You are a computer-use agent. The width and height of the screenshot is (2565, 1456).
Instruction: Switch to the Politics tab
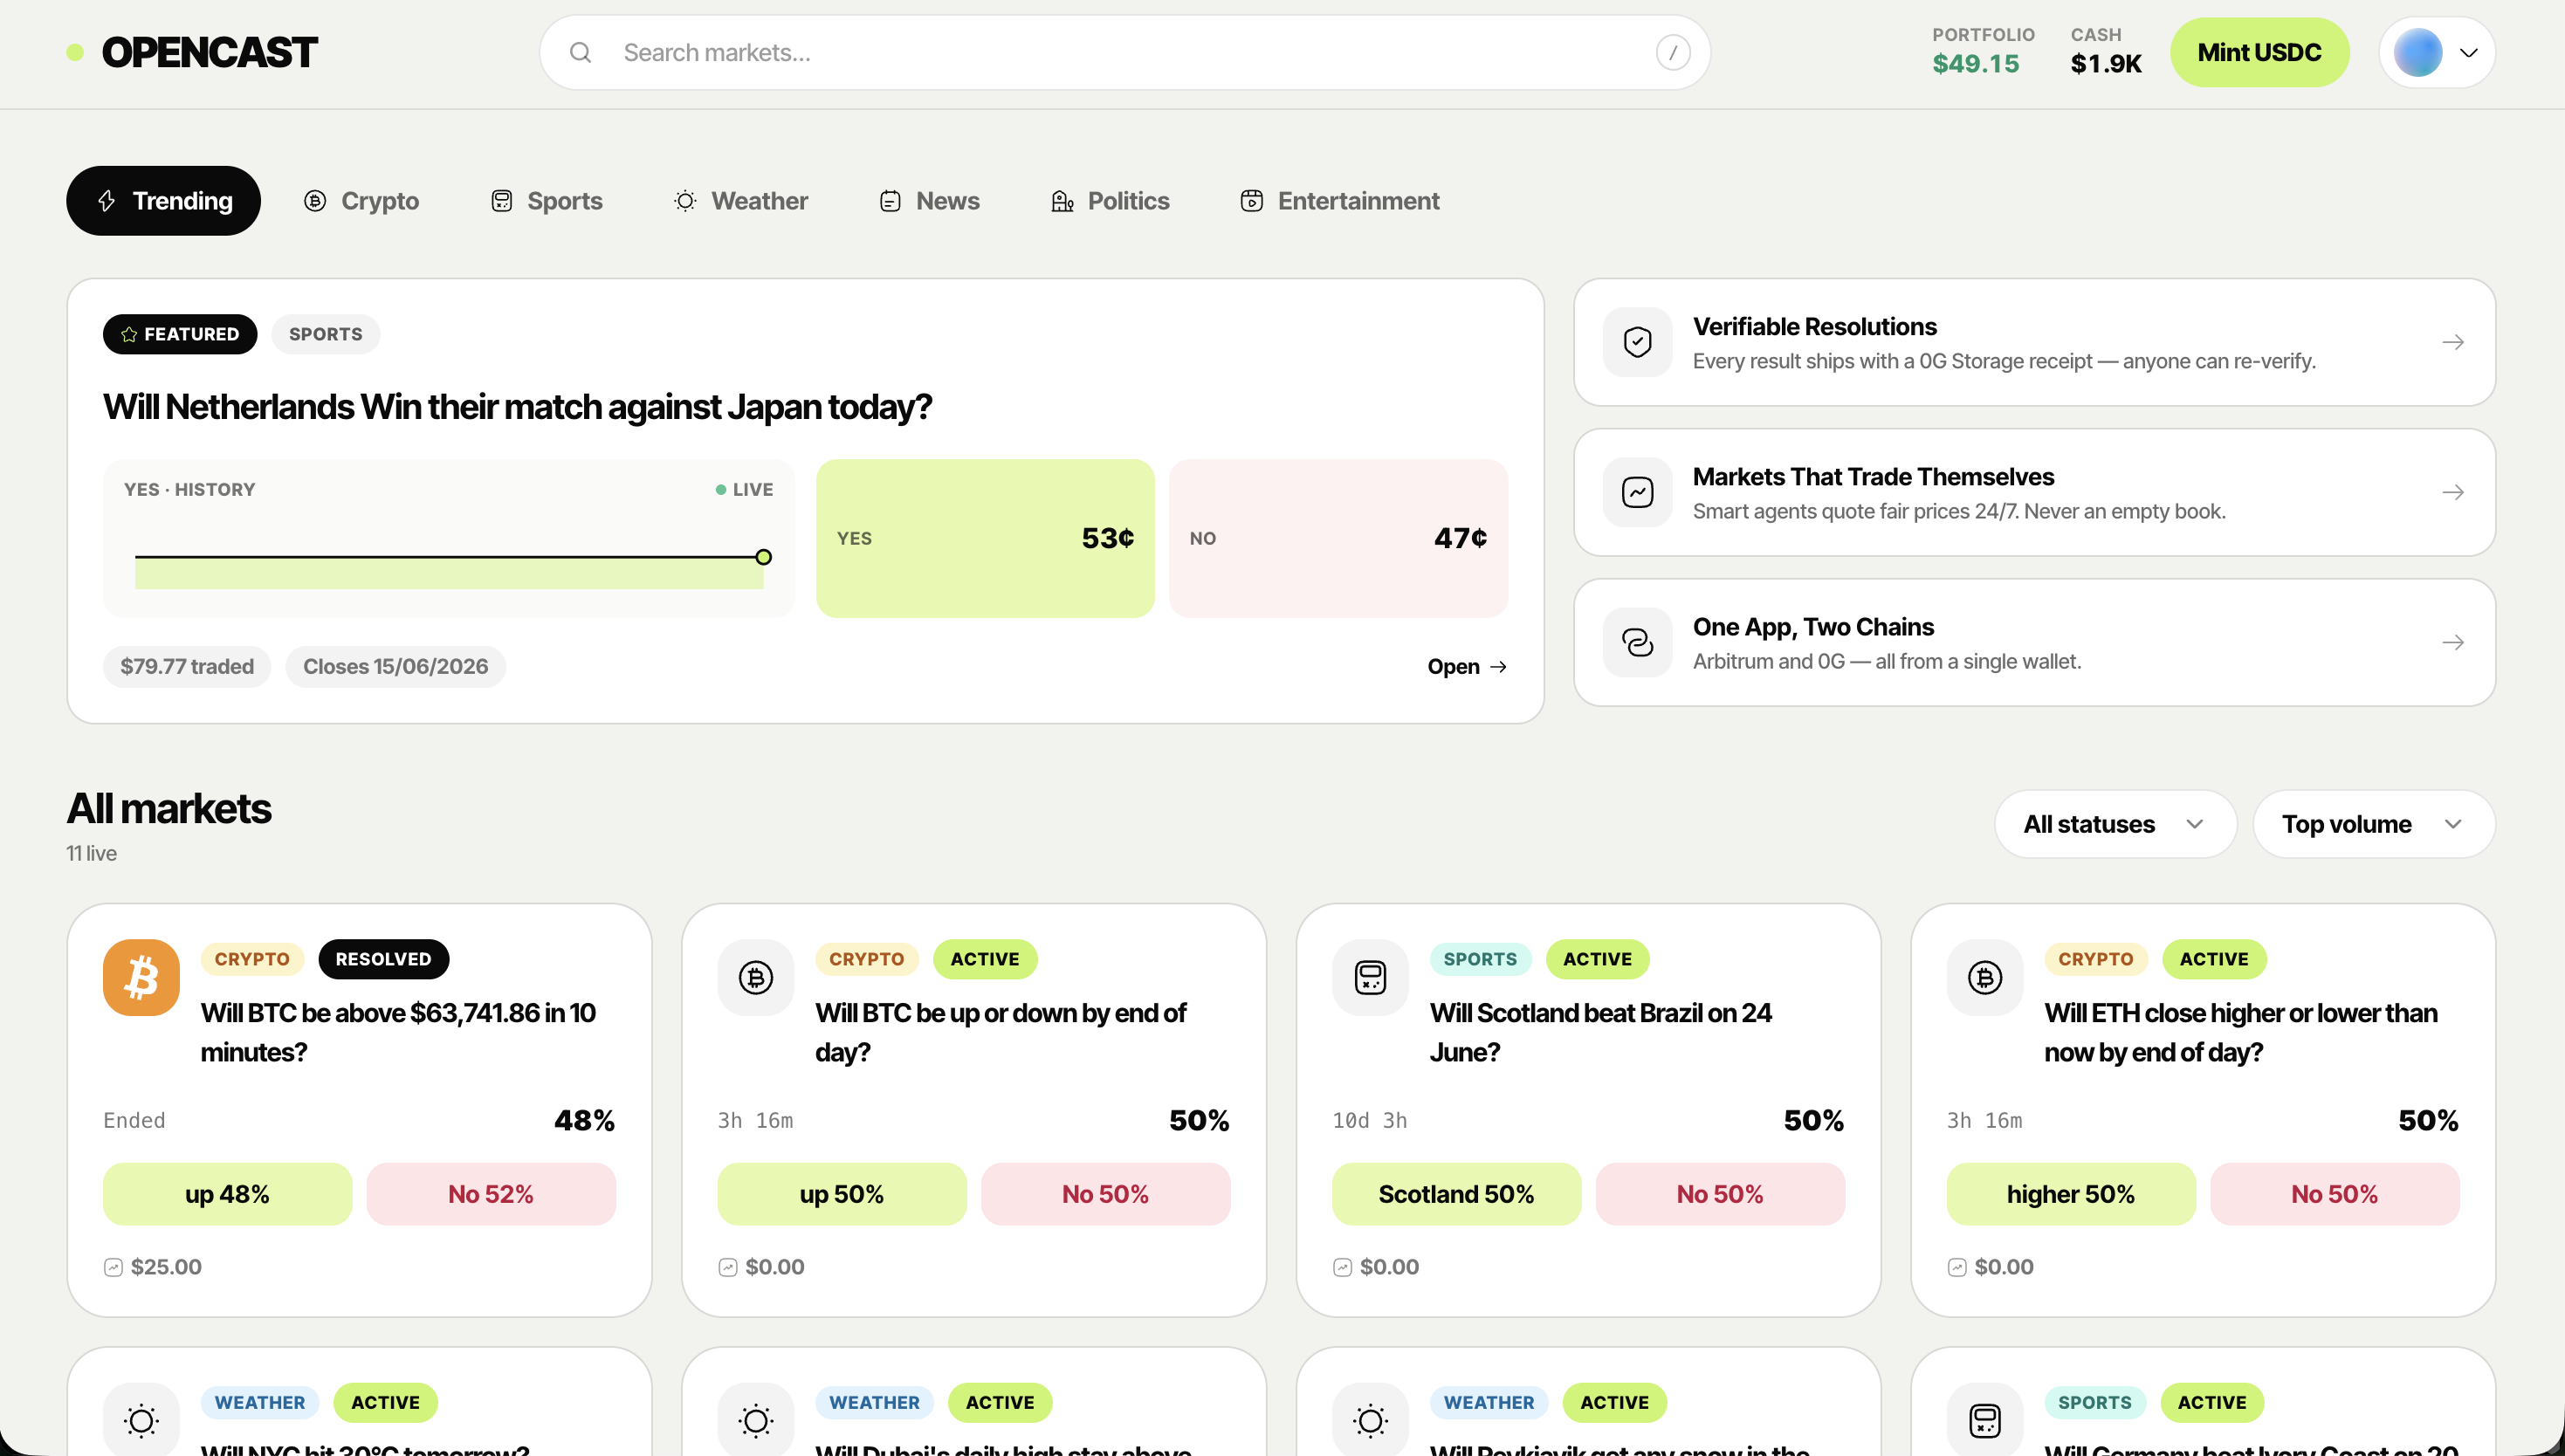(1110, 201)
